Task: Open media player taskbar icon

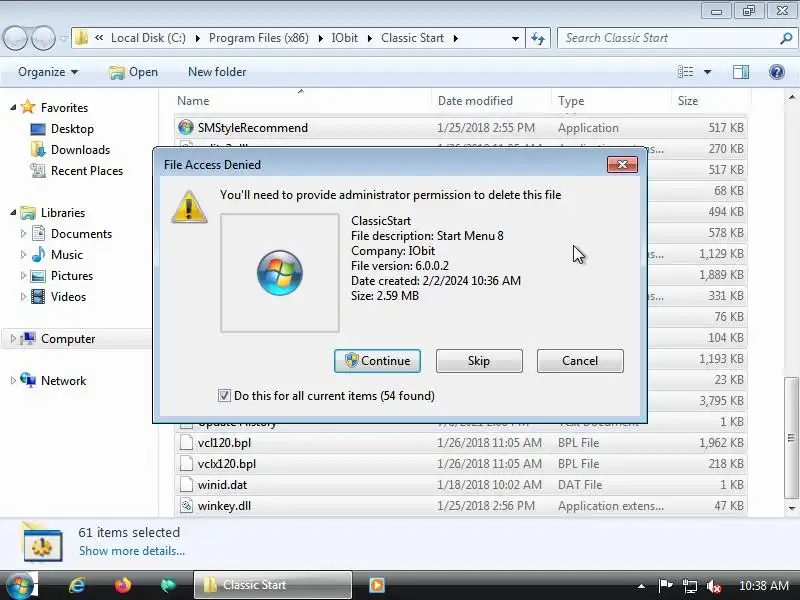Action: [377, 585]
